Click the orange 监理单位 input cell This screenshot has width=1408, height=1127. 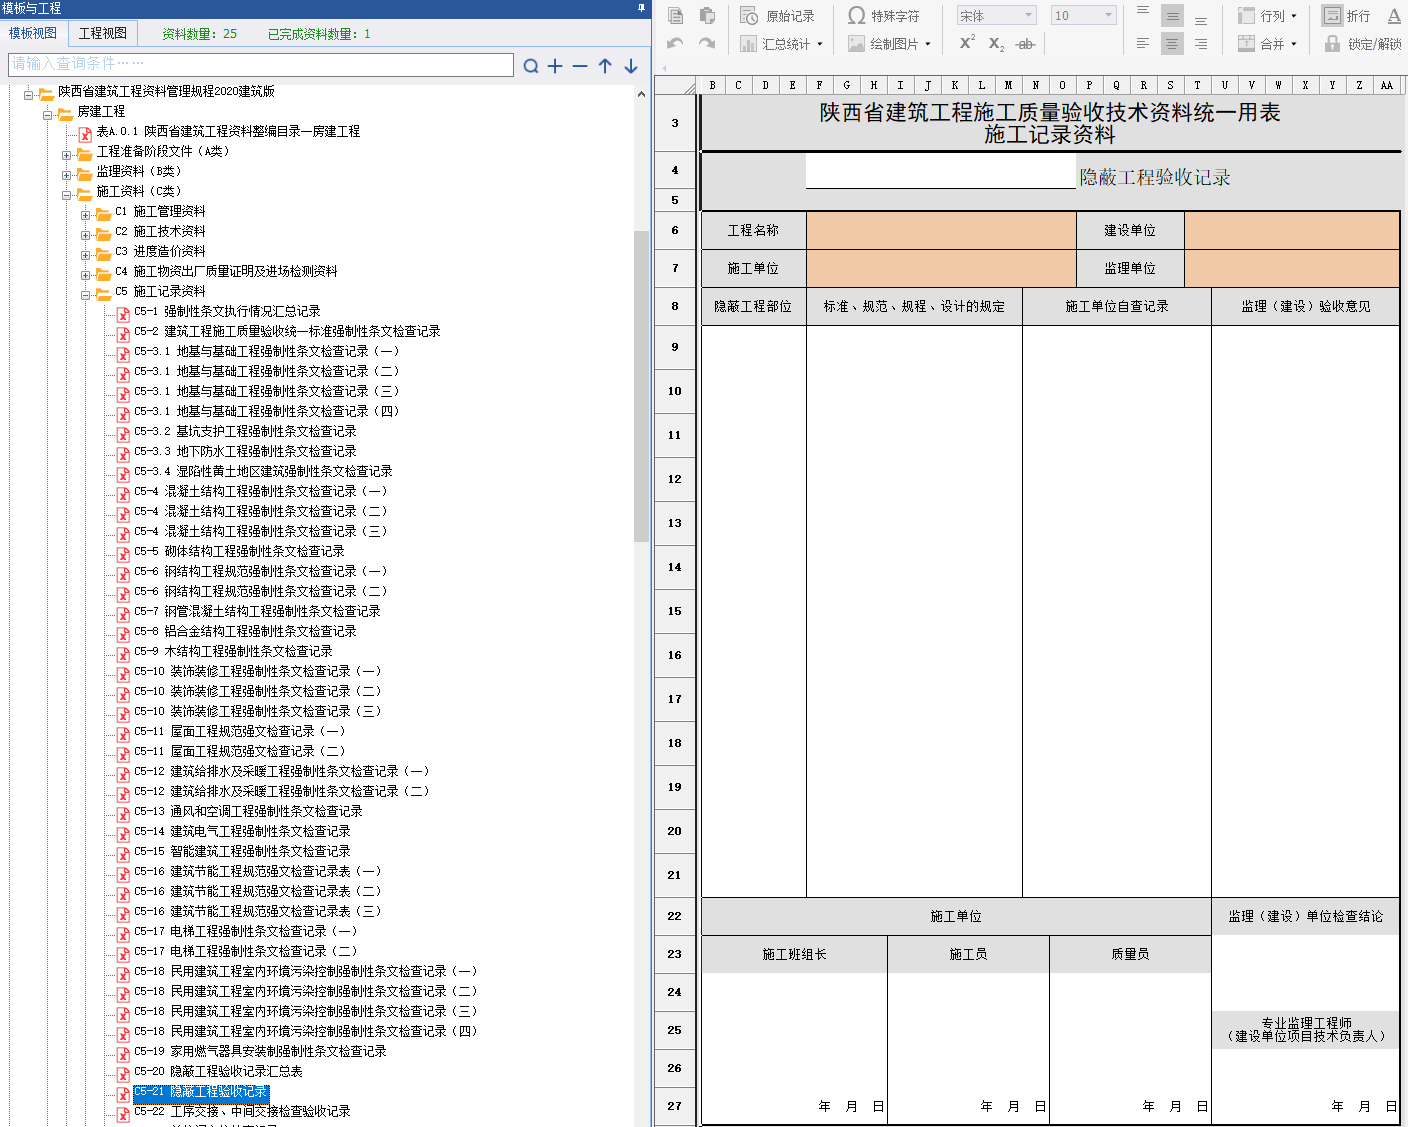point(1292,268)
